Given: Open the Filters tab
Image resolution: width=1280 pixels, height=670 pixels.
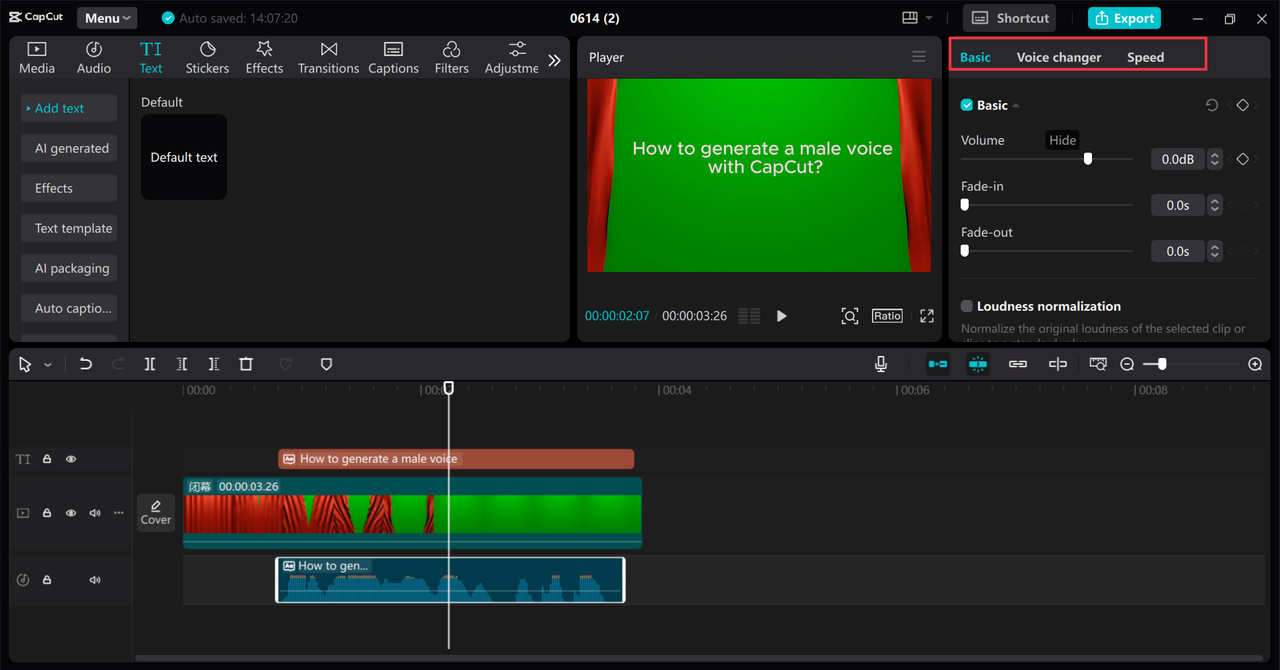Looking at the screenshot, I should tap(451, 58).
